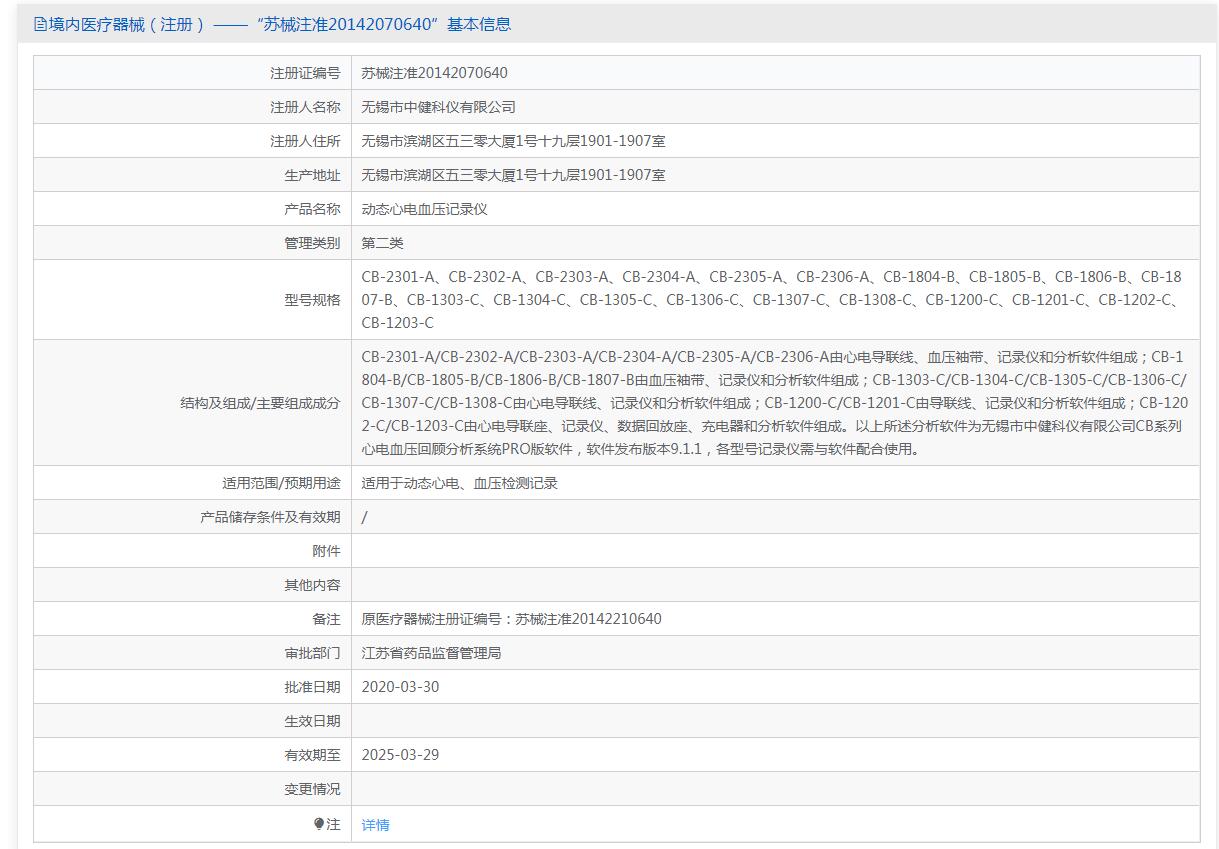
Task: Click the lightbulb icon beside 注
Action: (319, 824)
